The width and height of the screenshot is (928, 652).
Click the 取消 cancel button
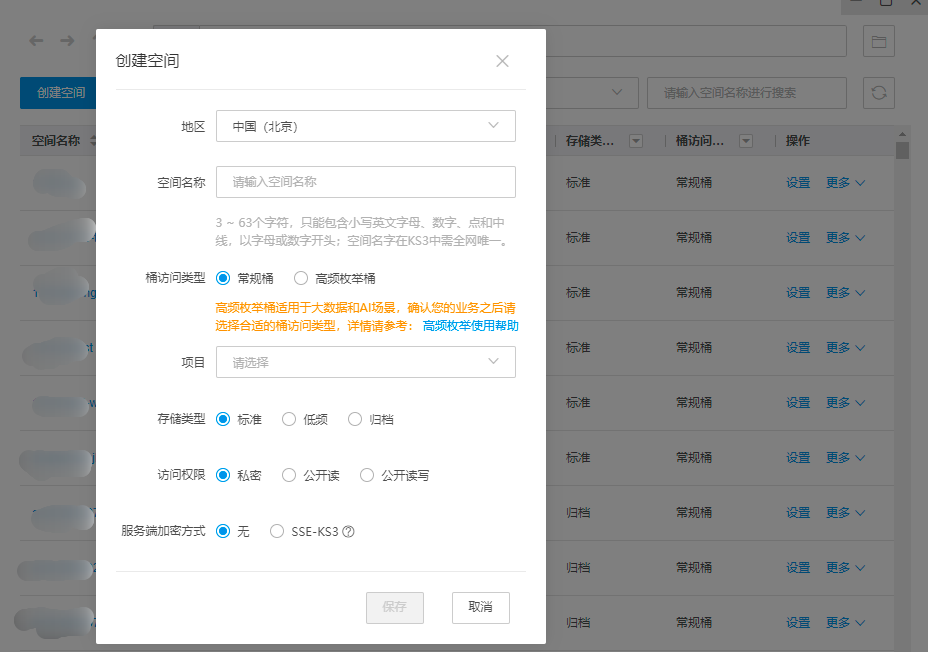pos(481,607)
